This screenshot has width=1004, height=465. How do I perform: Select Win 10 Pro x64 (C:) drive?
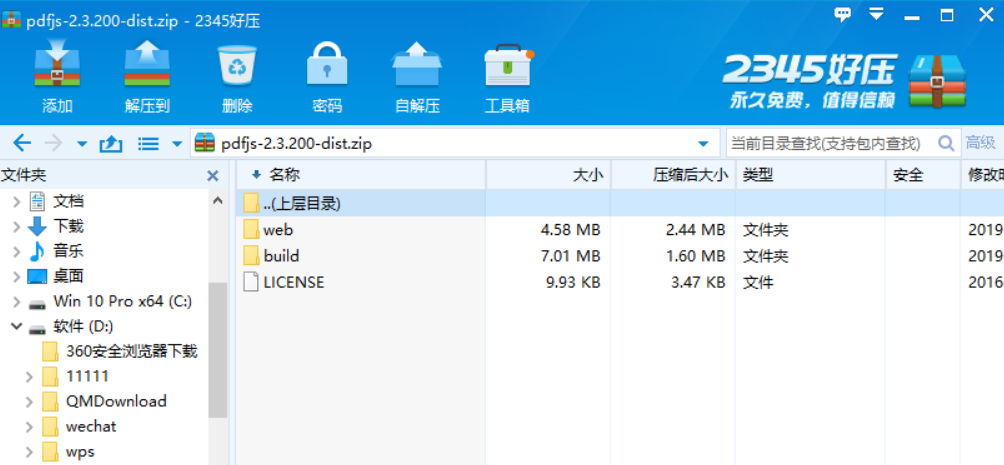122,301
